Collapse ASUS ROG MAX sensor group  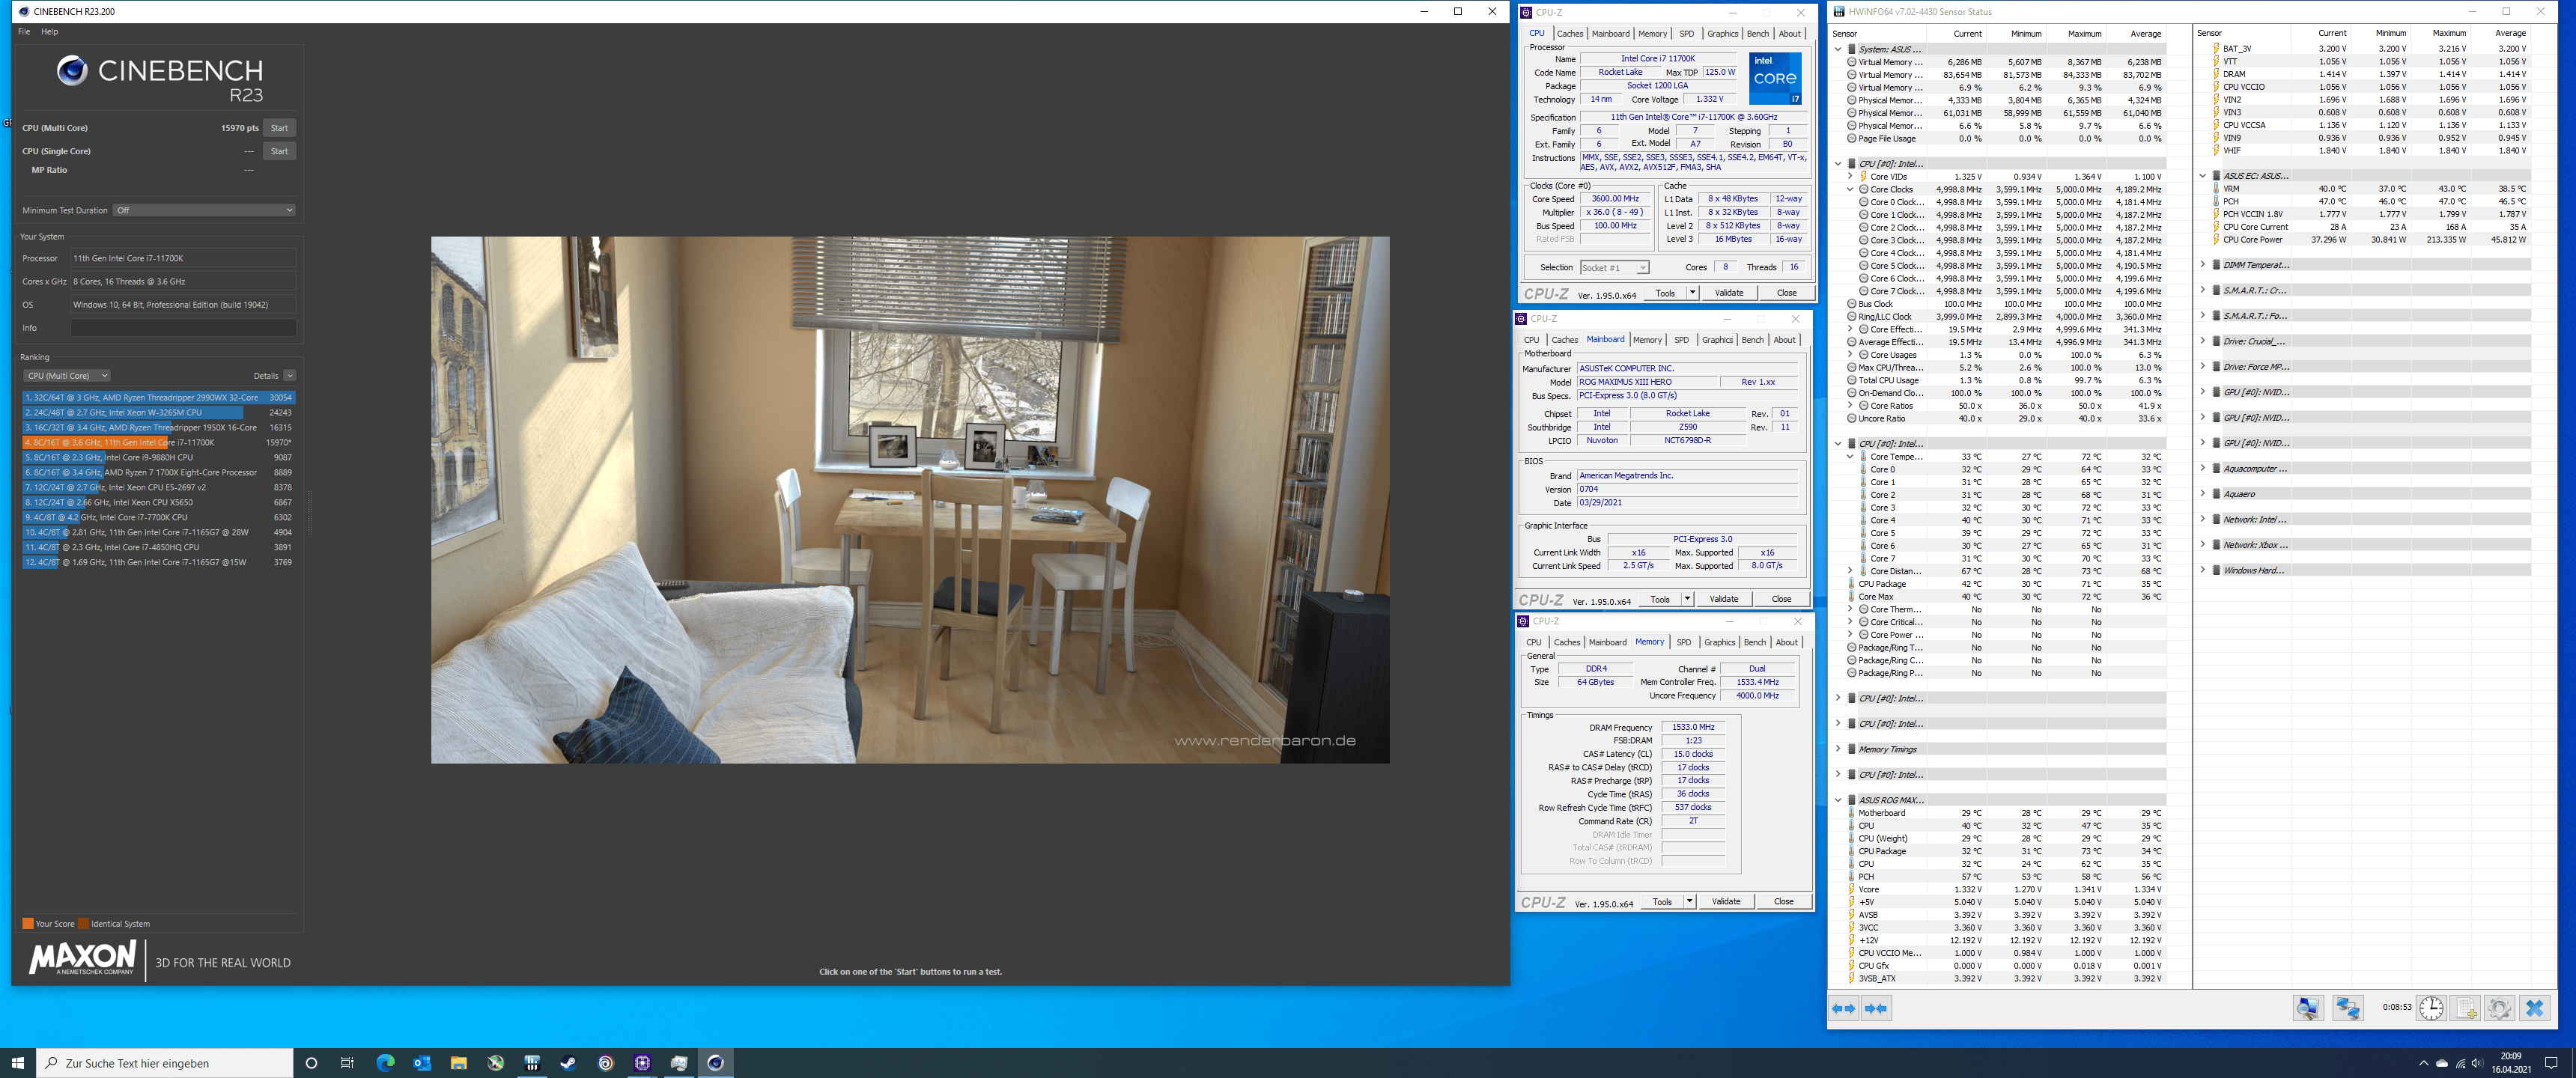tap(1838, 800)
